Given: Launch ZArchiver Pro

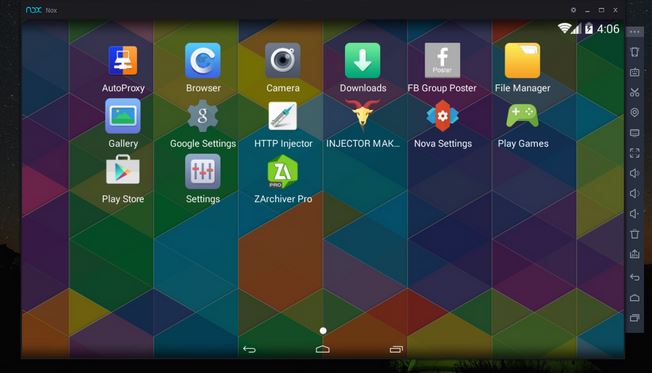Looking at the screenshot, I should [x=283, y=171].
